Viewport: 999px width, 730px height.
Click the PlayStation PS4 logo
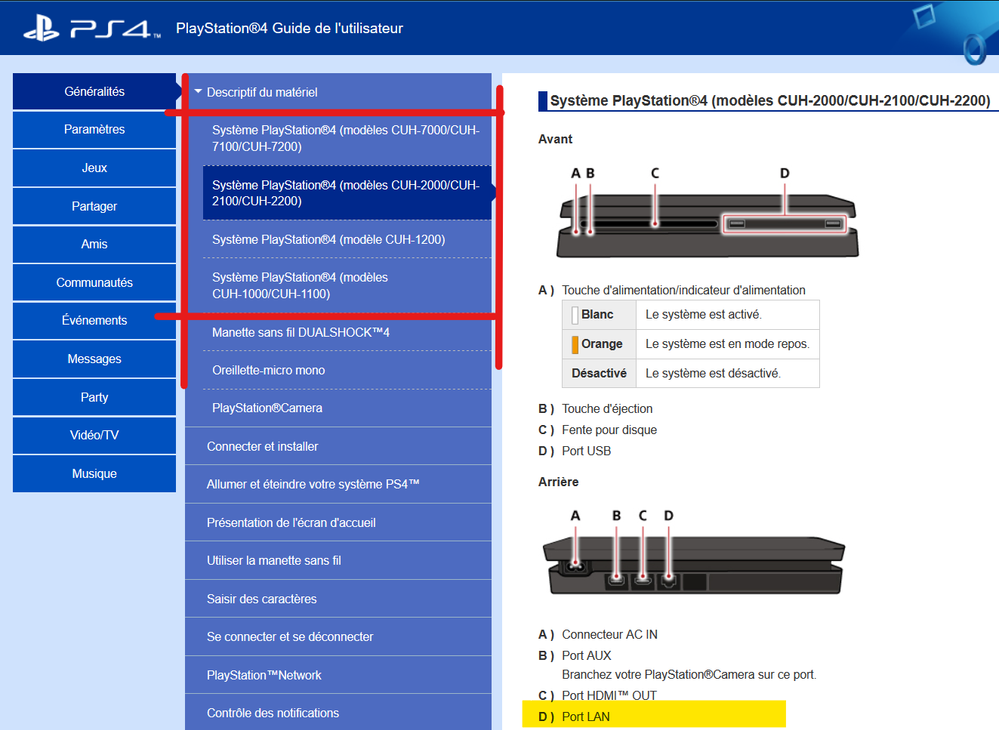pos(92,29)
